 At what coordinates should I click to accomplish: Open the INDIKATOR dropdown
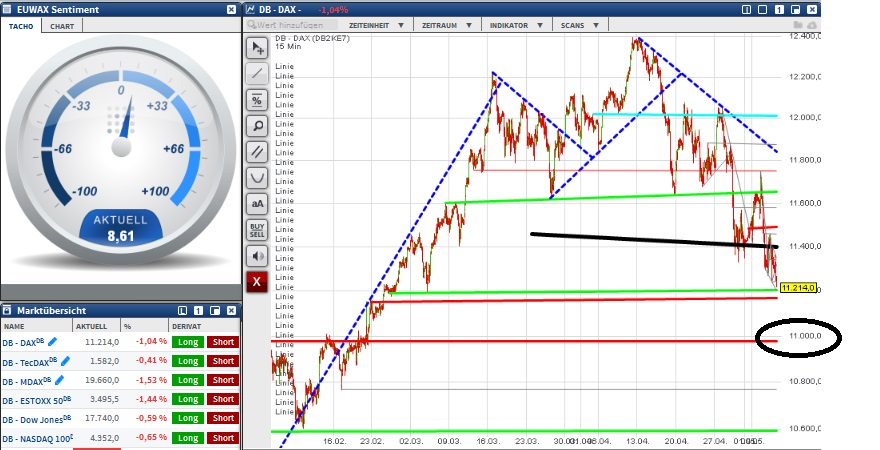tap(516, 25)
